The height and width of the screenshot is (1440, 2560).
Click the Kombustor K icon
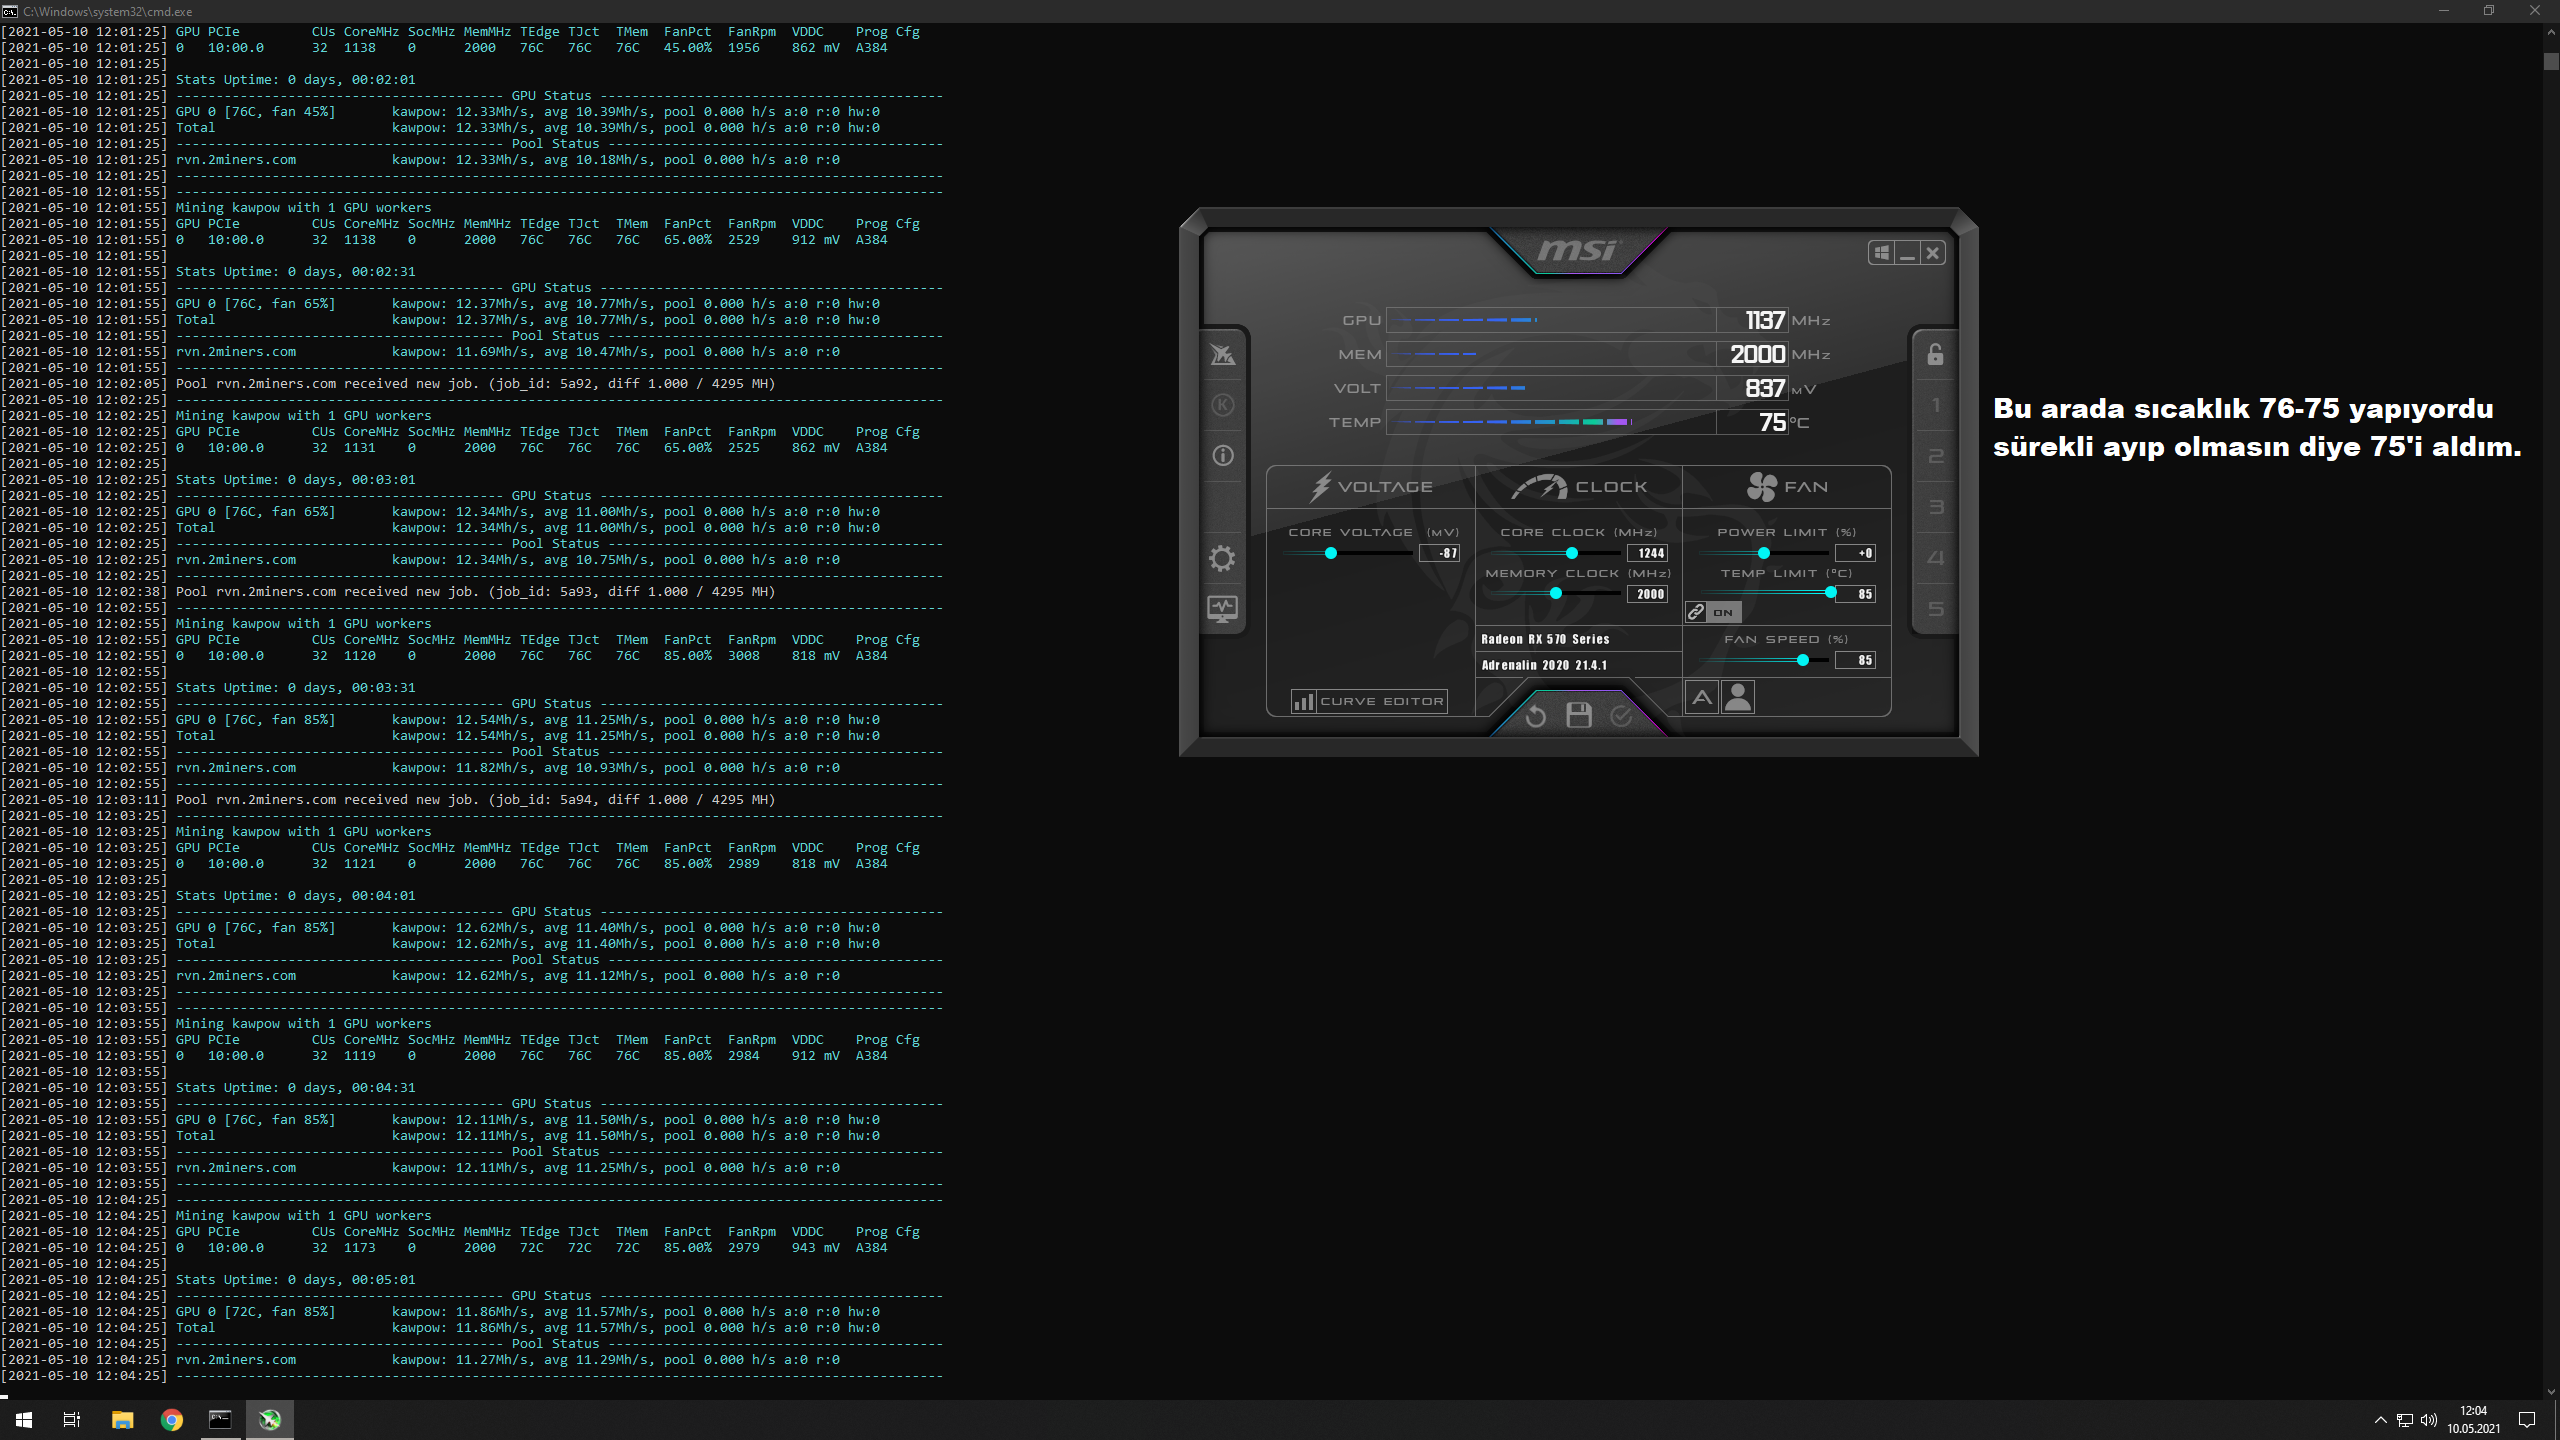[1222, 405]
